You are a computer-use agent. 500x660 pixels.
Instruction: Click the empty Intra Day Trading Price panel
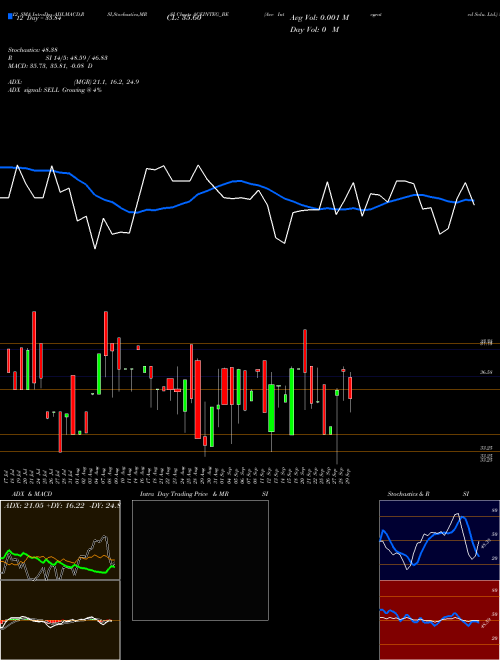pos(200,560)
